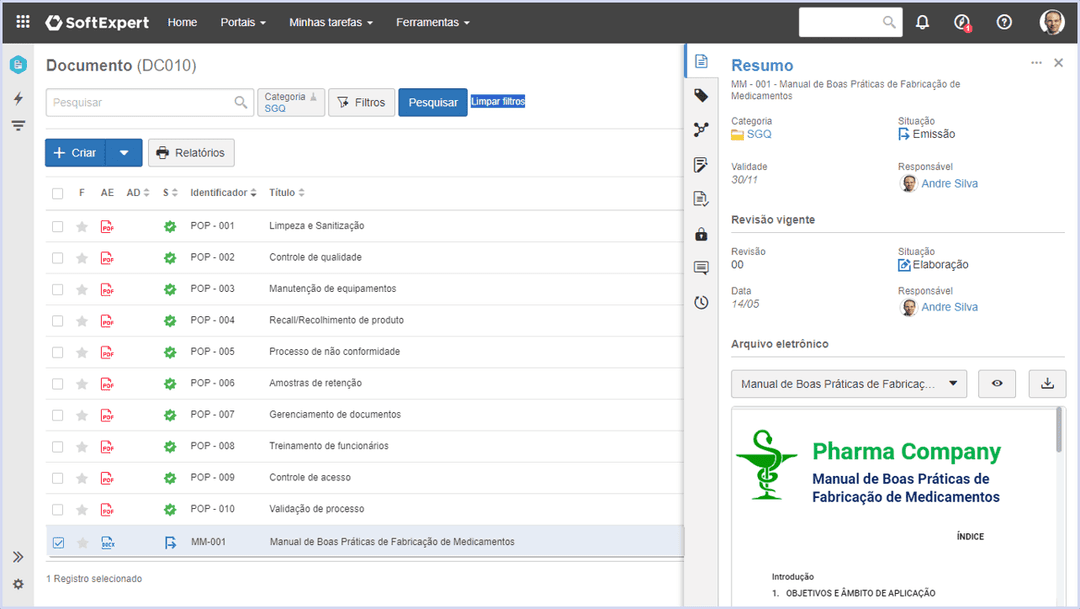The image size is (1080, 609).
Task: Open notifications bell
Action: click(x=922, y=23)
